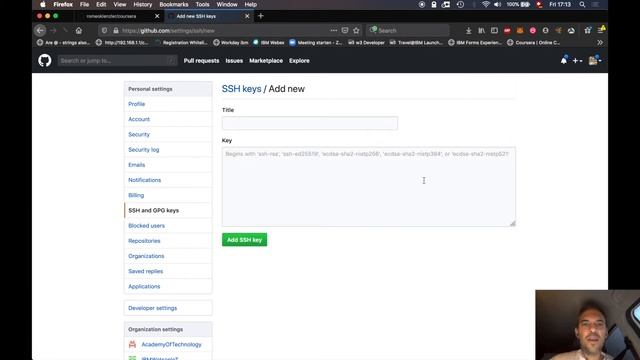Viewport: 640px width, 360px height.
Task: Select SSH and GPG keys
Action: click(153, 210)
